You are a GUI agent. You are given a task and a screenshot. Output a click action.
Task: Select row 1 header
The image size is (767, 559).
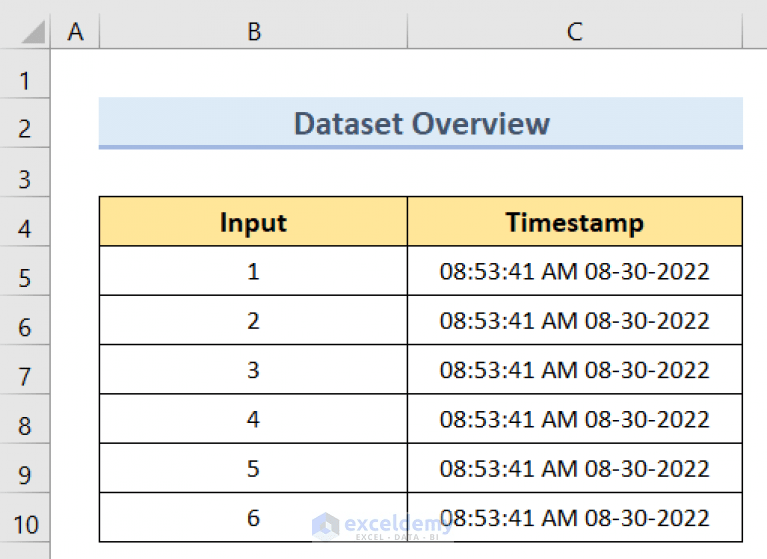(24, 73)
